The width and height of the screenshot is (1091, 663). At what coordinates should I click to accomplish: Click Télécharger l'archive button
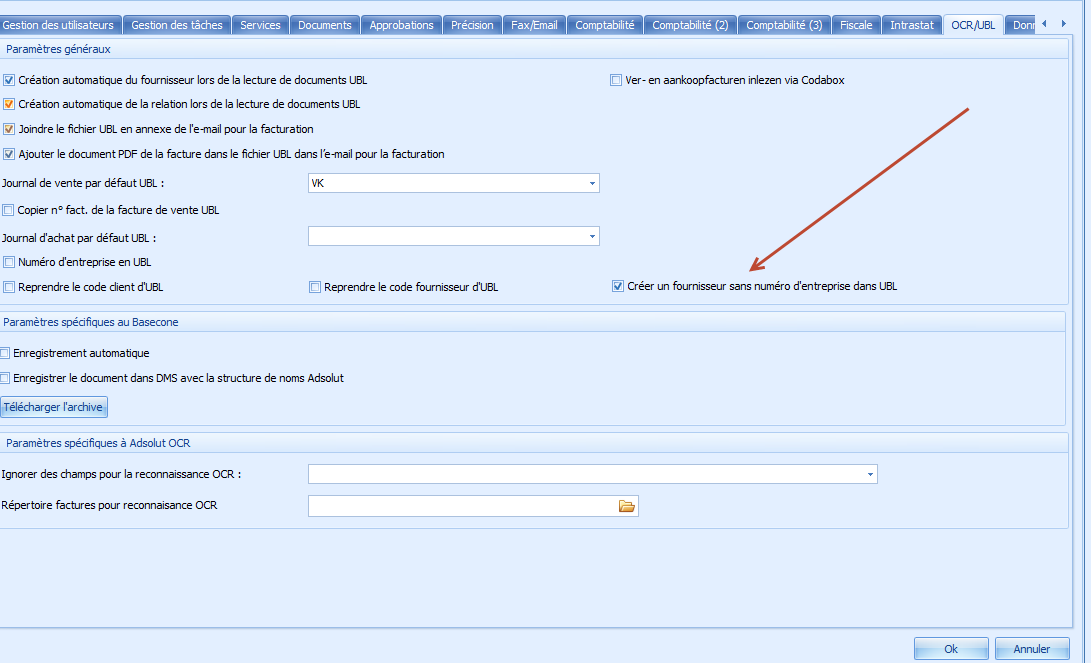tap(54, 407)
